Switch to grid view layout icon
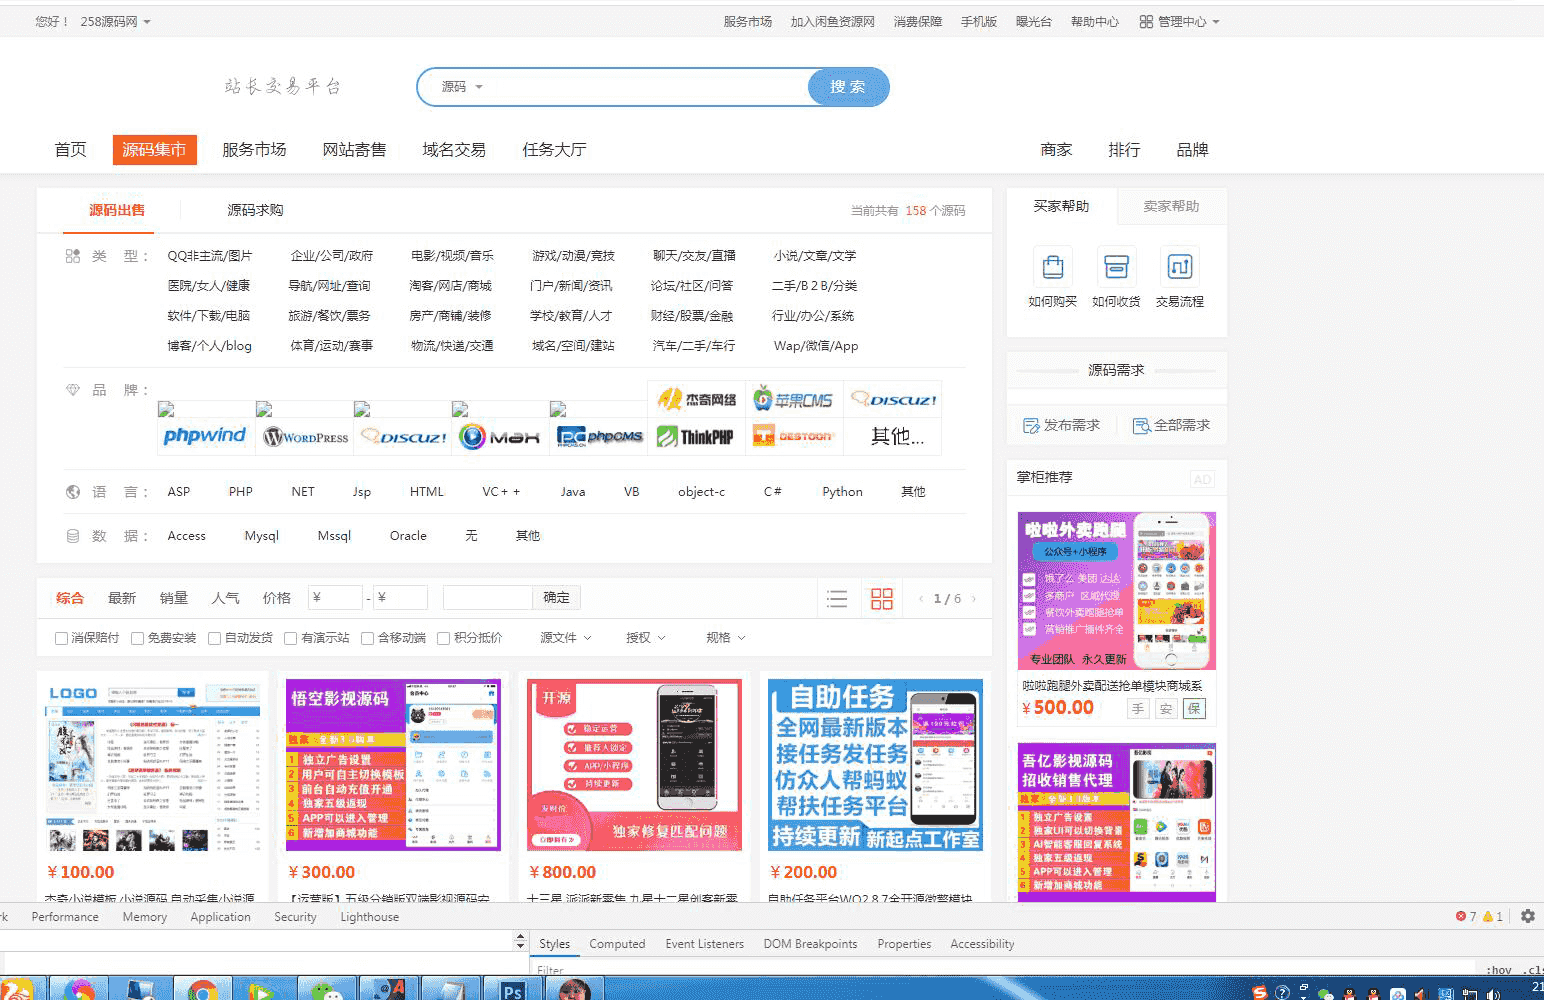The width and height of the screenshot is (1544, 1000). tap(882, 599)
